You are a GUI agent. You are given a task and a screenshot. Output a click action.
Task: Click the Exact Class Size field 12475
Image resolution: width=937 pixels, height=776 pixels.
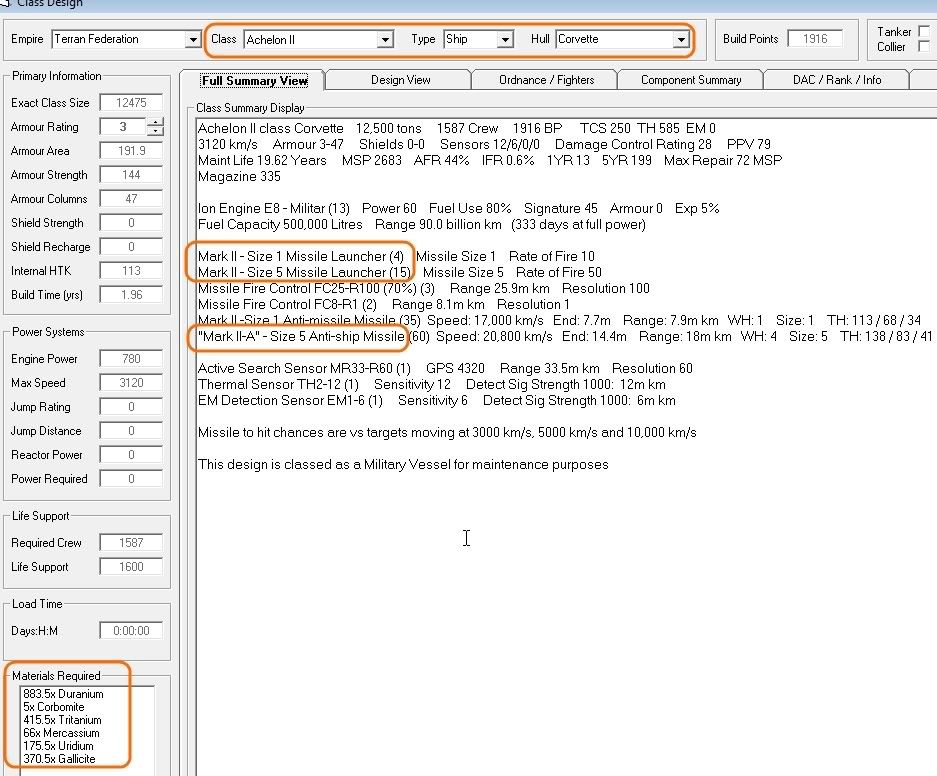click(x=131, y=103)
